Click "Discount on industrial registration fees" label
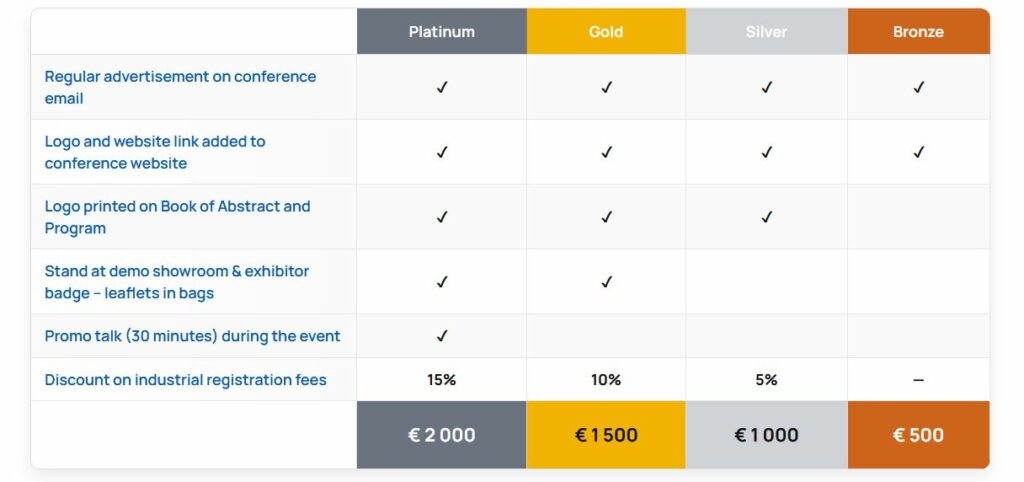 point(185,380)
